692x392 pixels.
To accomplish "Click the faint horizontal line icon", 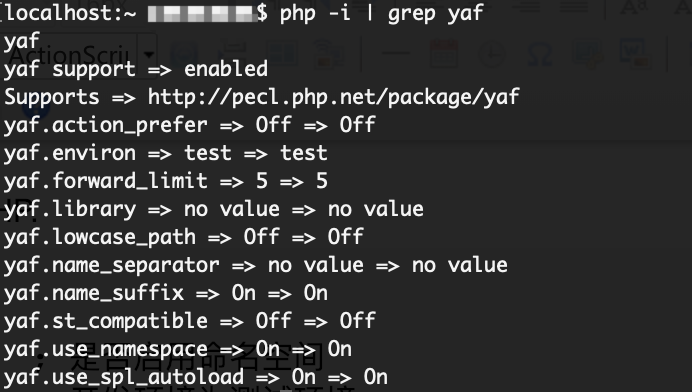I will [x=396, y=54].
